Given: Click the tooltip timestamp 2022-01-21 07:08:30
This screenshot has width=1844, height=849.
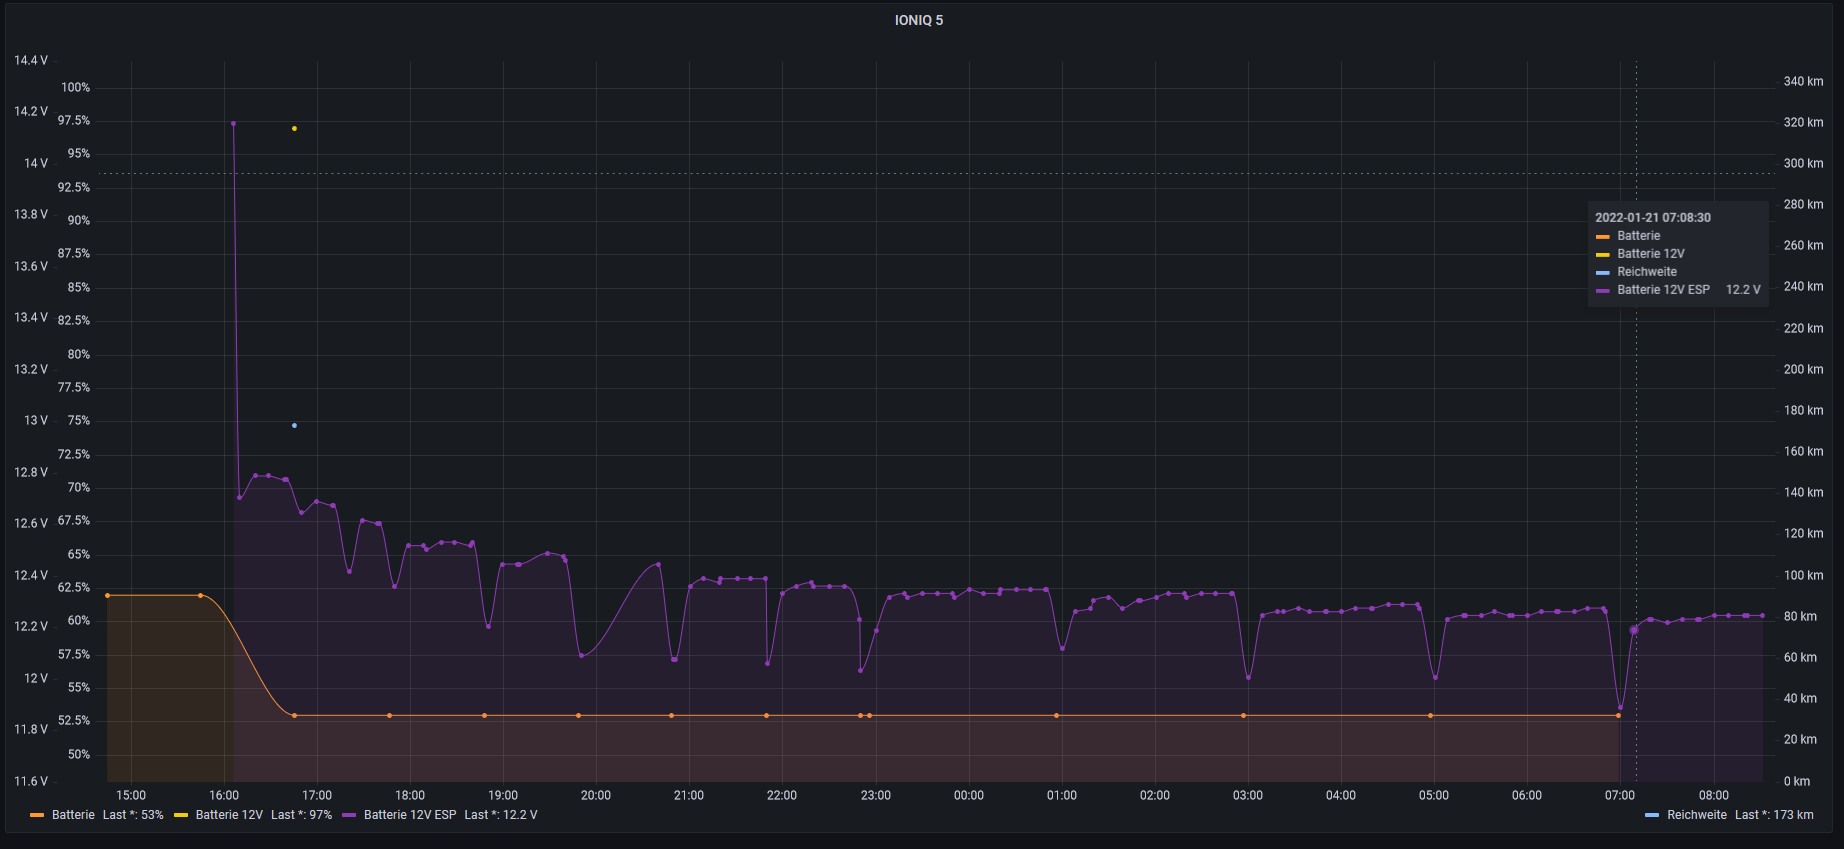Looking at the screenshot, I should click(x=1653, y=217).
